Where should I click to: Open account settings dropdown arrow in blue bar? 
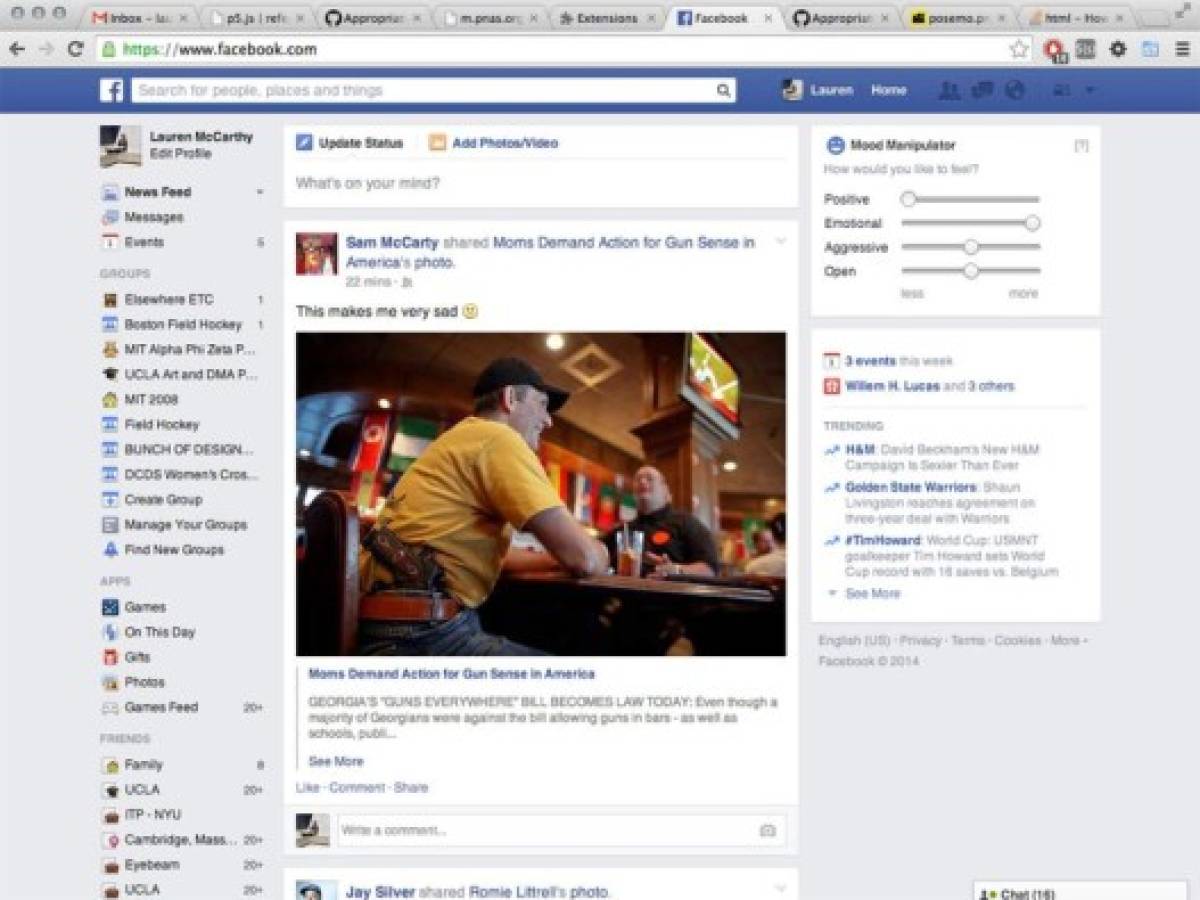click(x=1090, y=90)
